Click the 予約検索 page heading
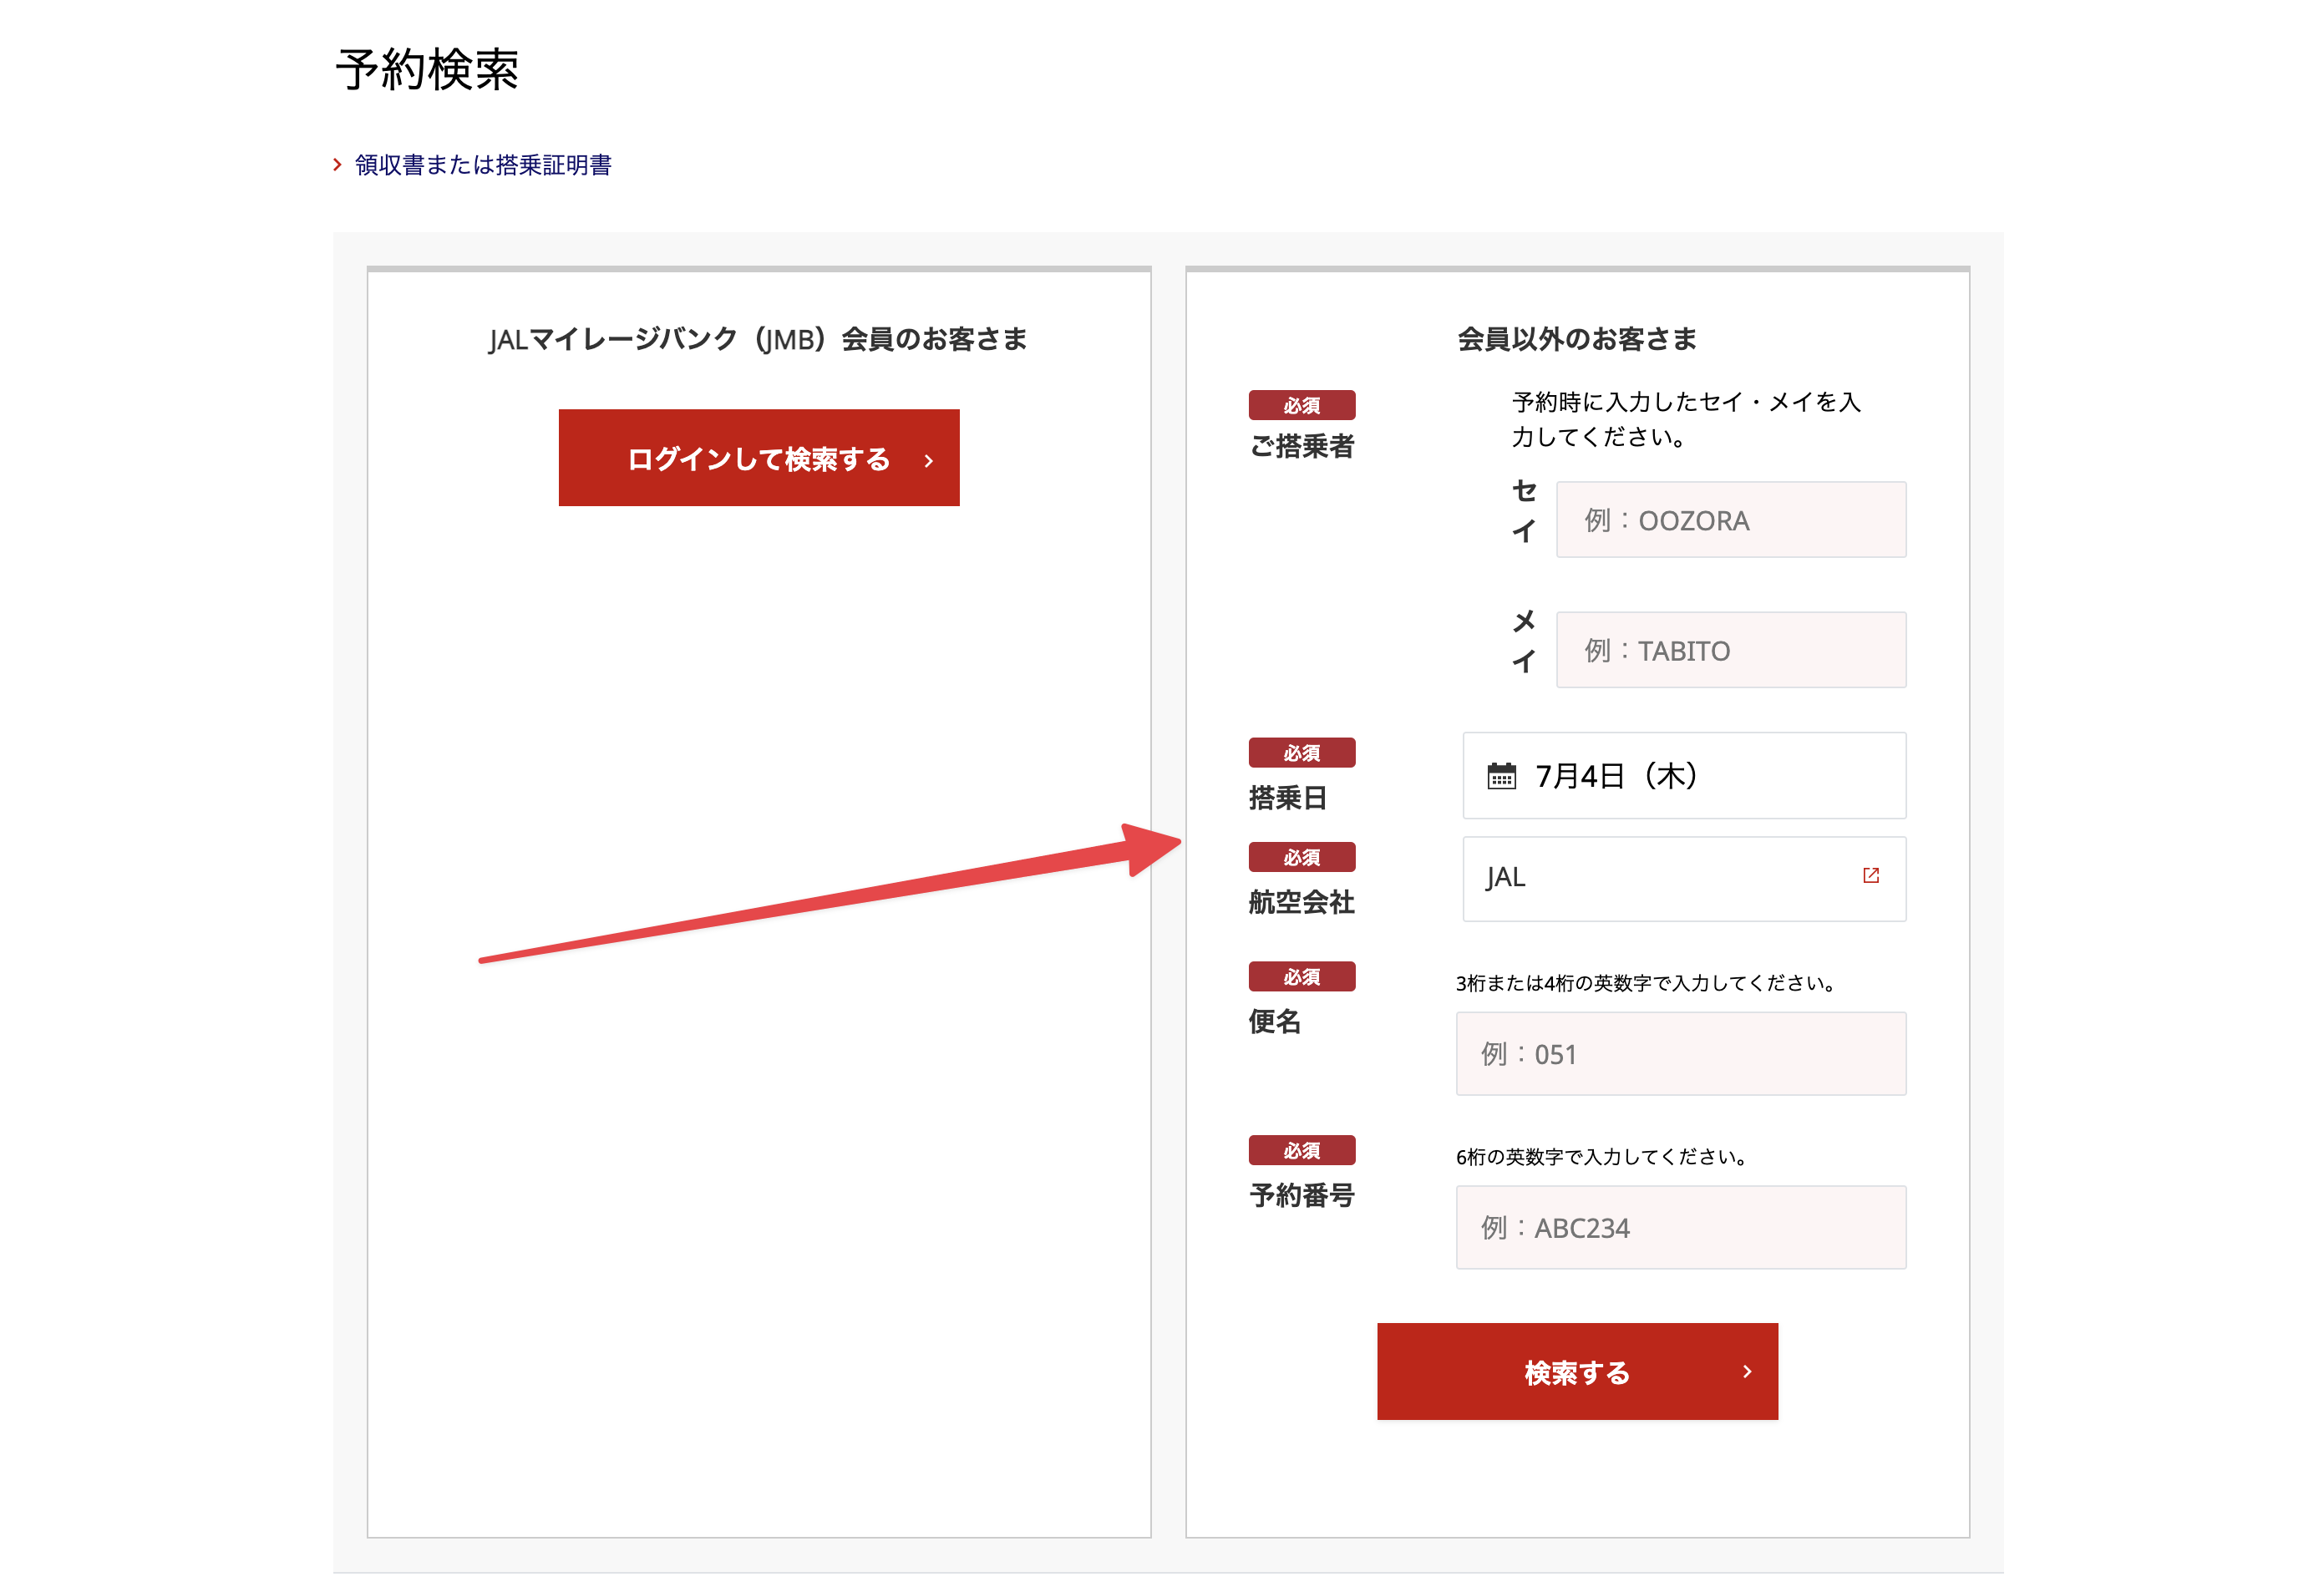The width and height of the screenshot is (2324, 1587). click(x=427, y=70)
